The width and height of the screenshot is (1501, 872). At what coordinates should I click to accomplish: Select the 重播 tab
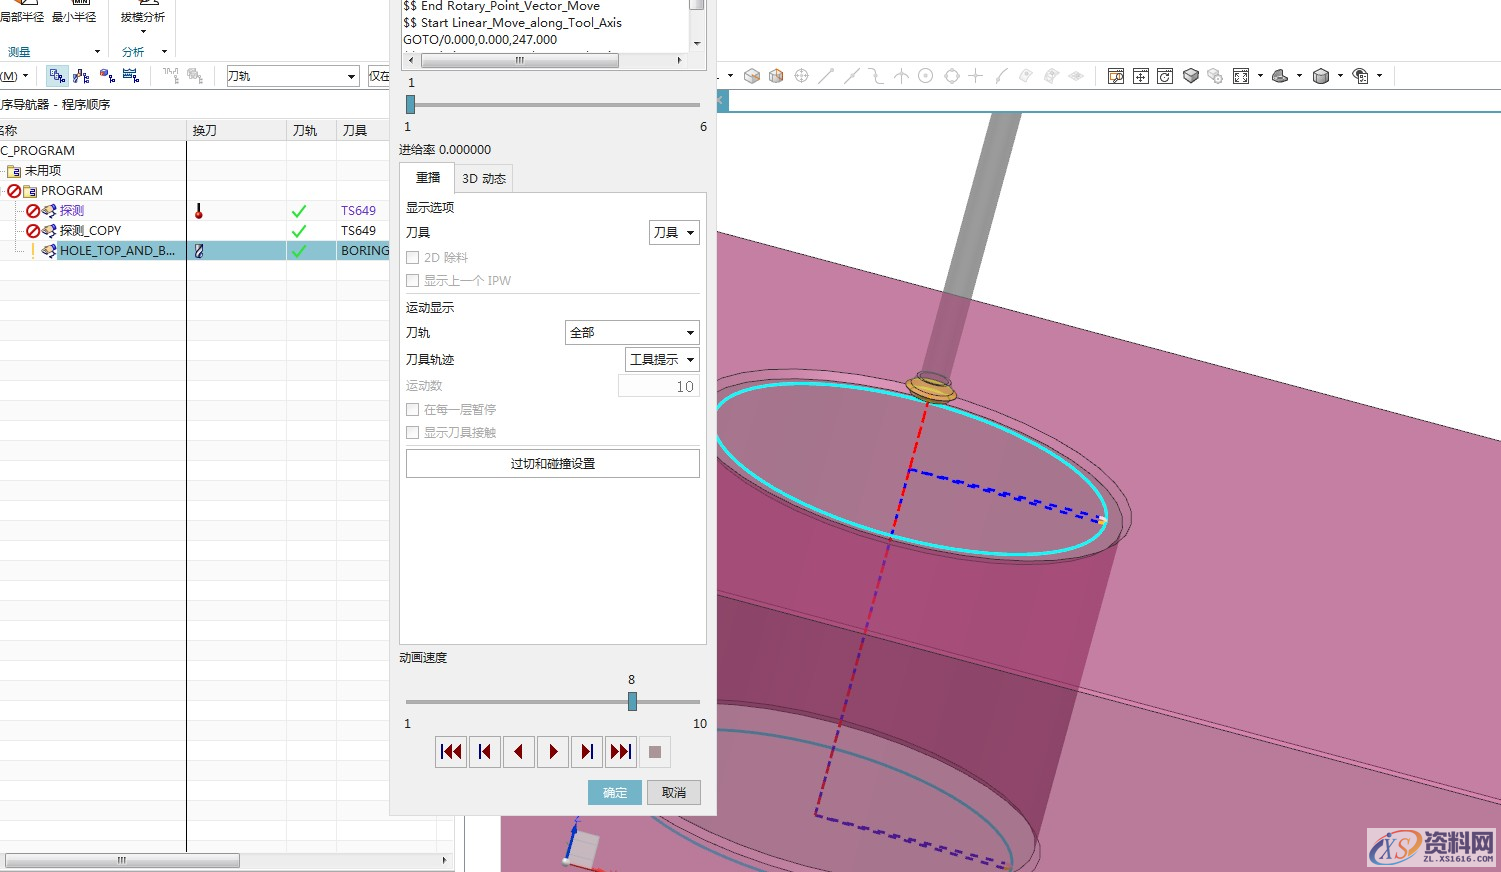428,178
